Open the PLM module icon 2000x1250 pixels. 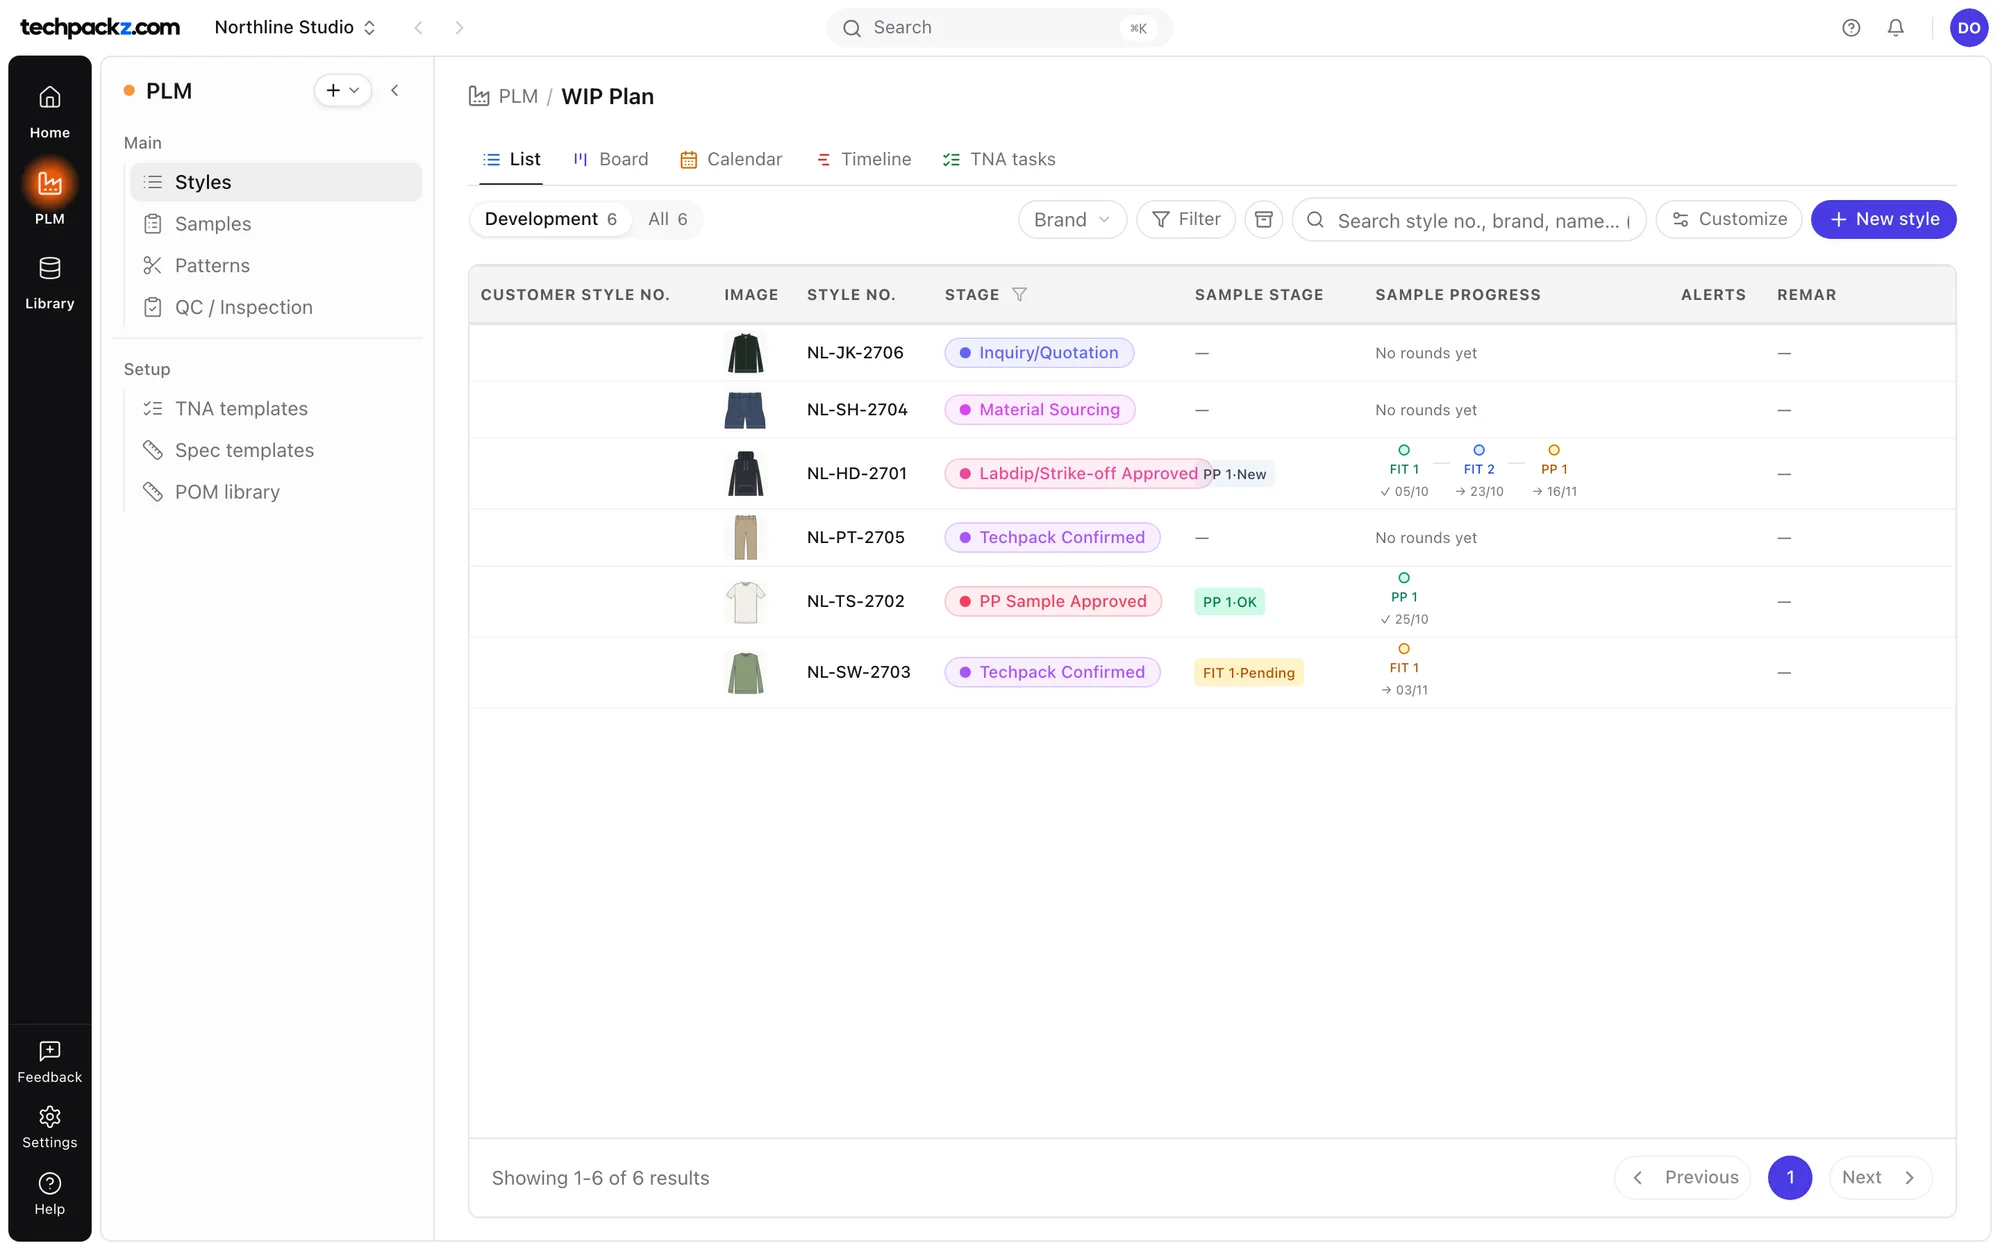pos(49,194)
